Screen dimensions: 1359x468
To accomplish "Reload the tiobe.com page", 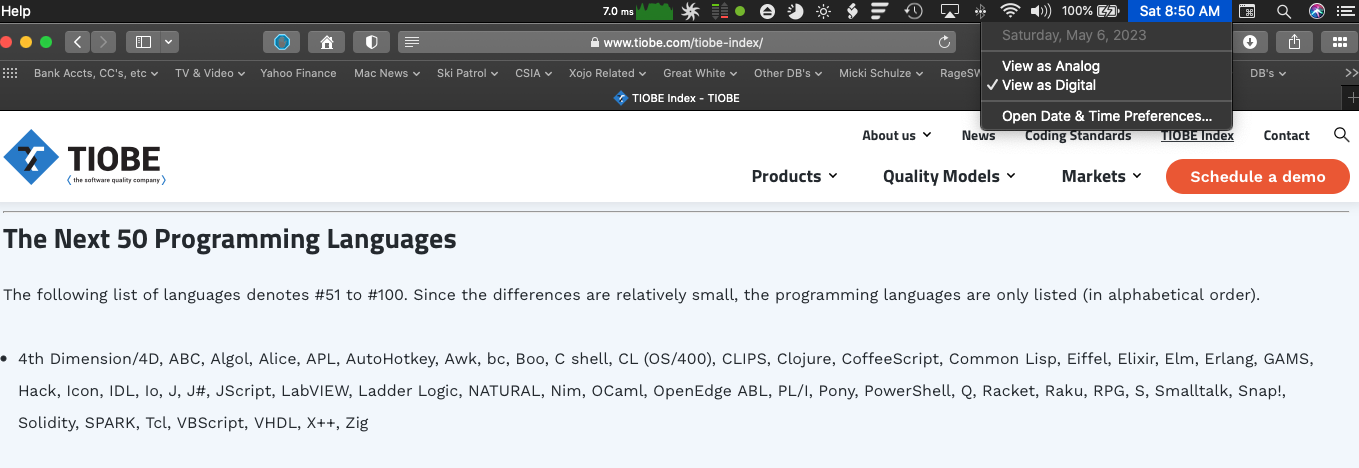I will [944, 42].
